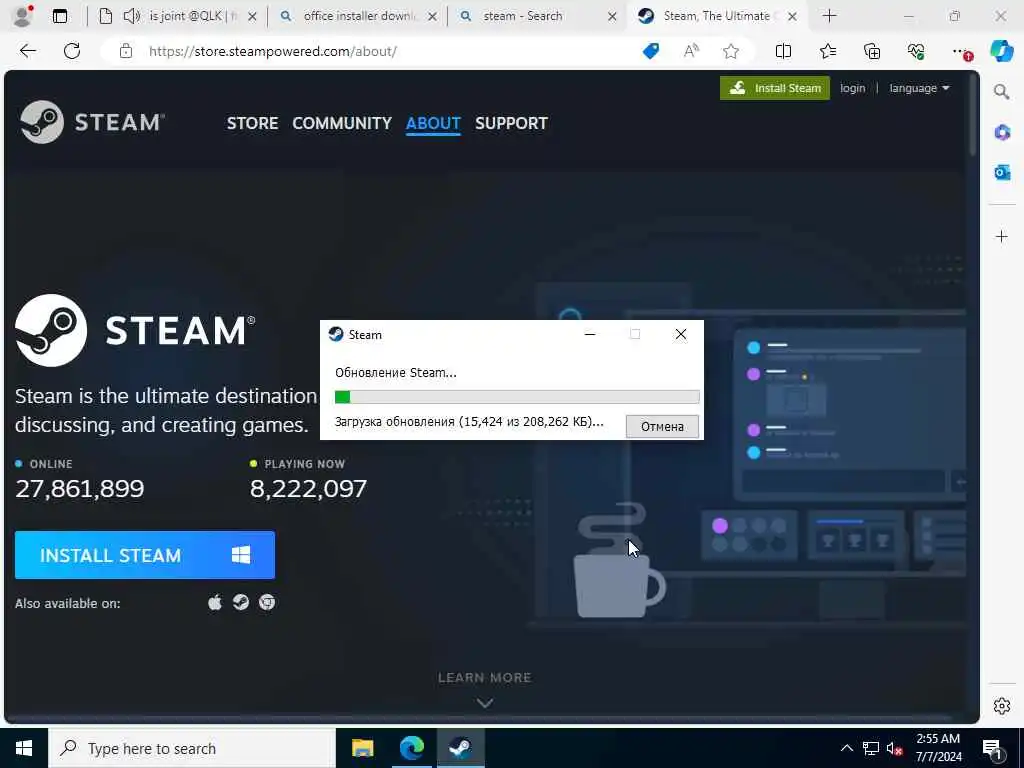The height and width of the screenshot is (768, 1024).
Task: Add this page to favorites star
Action: [731, 51]
